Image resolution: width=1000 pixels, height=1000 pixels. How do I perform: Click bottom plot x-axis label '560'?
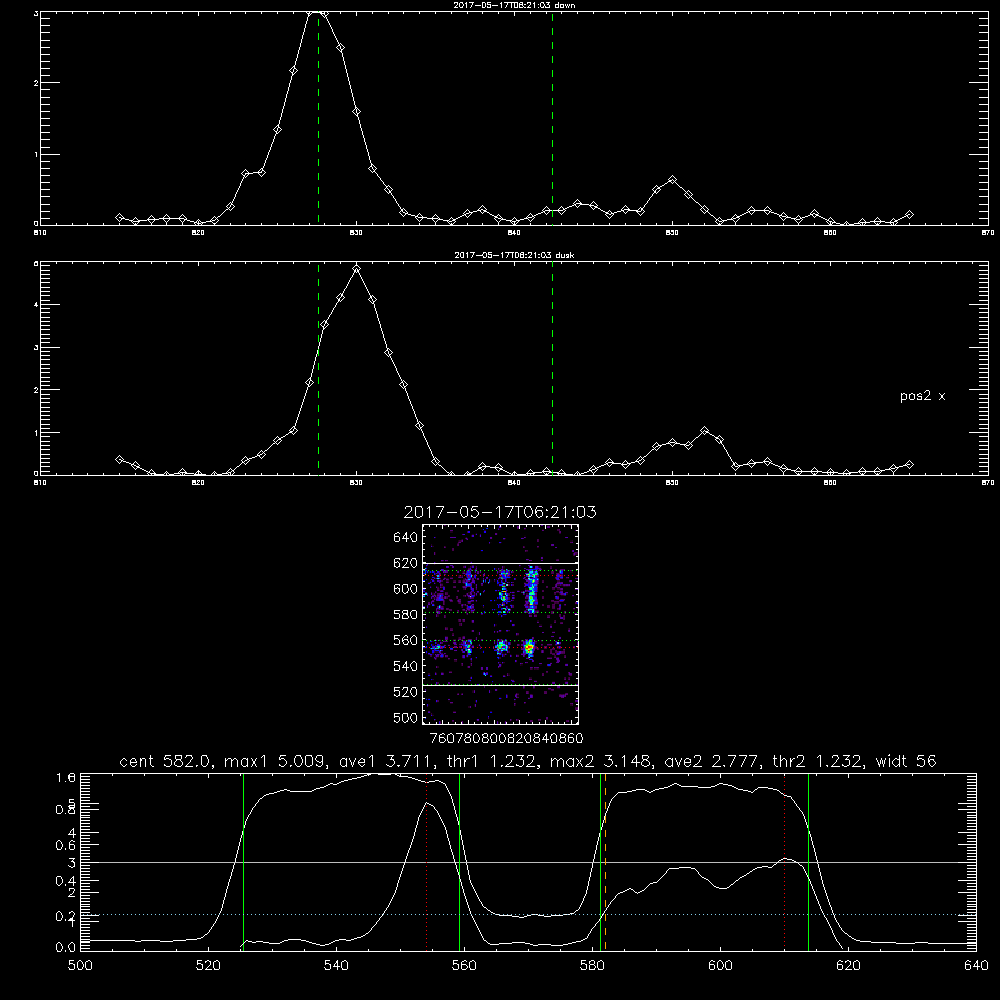pos(464,966)
